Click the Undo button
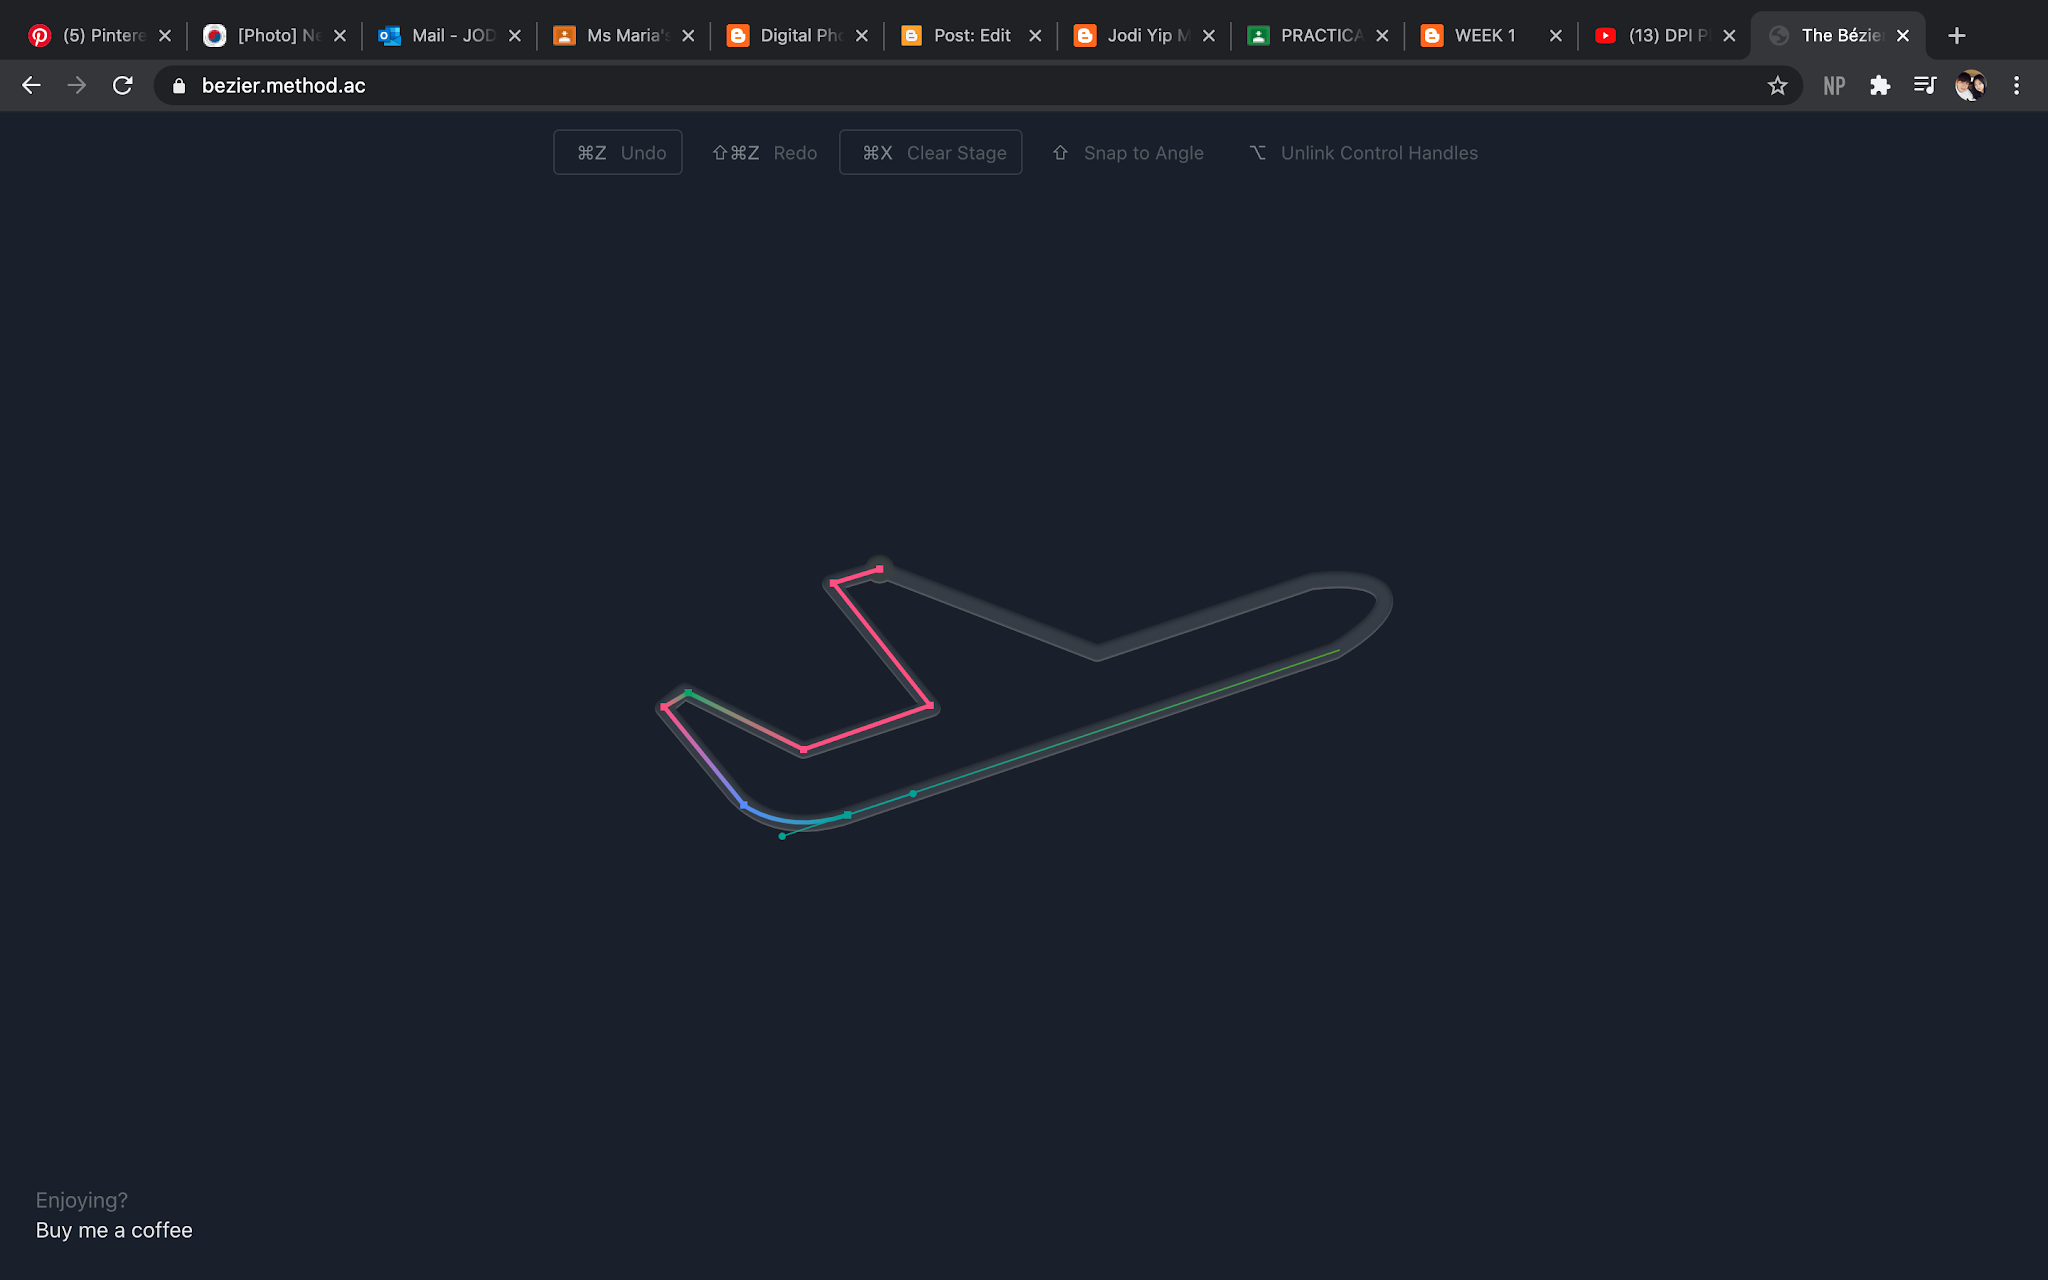 618,153
